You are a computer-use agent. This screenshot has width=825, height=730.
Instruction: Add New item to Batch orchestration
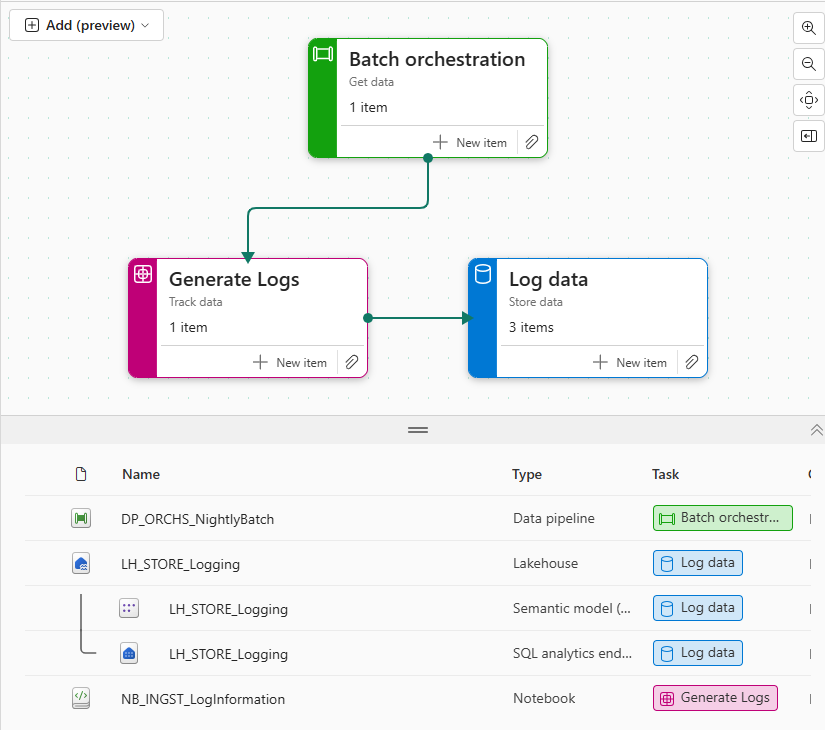tap(470, 143)
